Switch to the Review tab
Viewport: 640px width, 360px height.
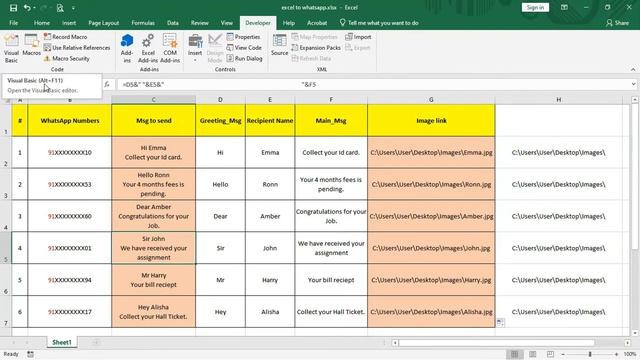(200, 23)
